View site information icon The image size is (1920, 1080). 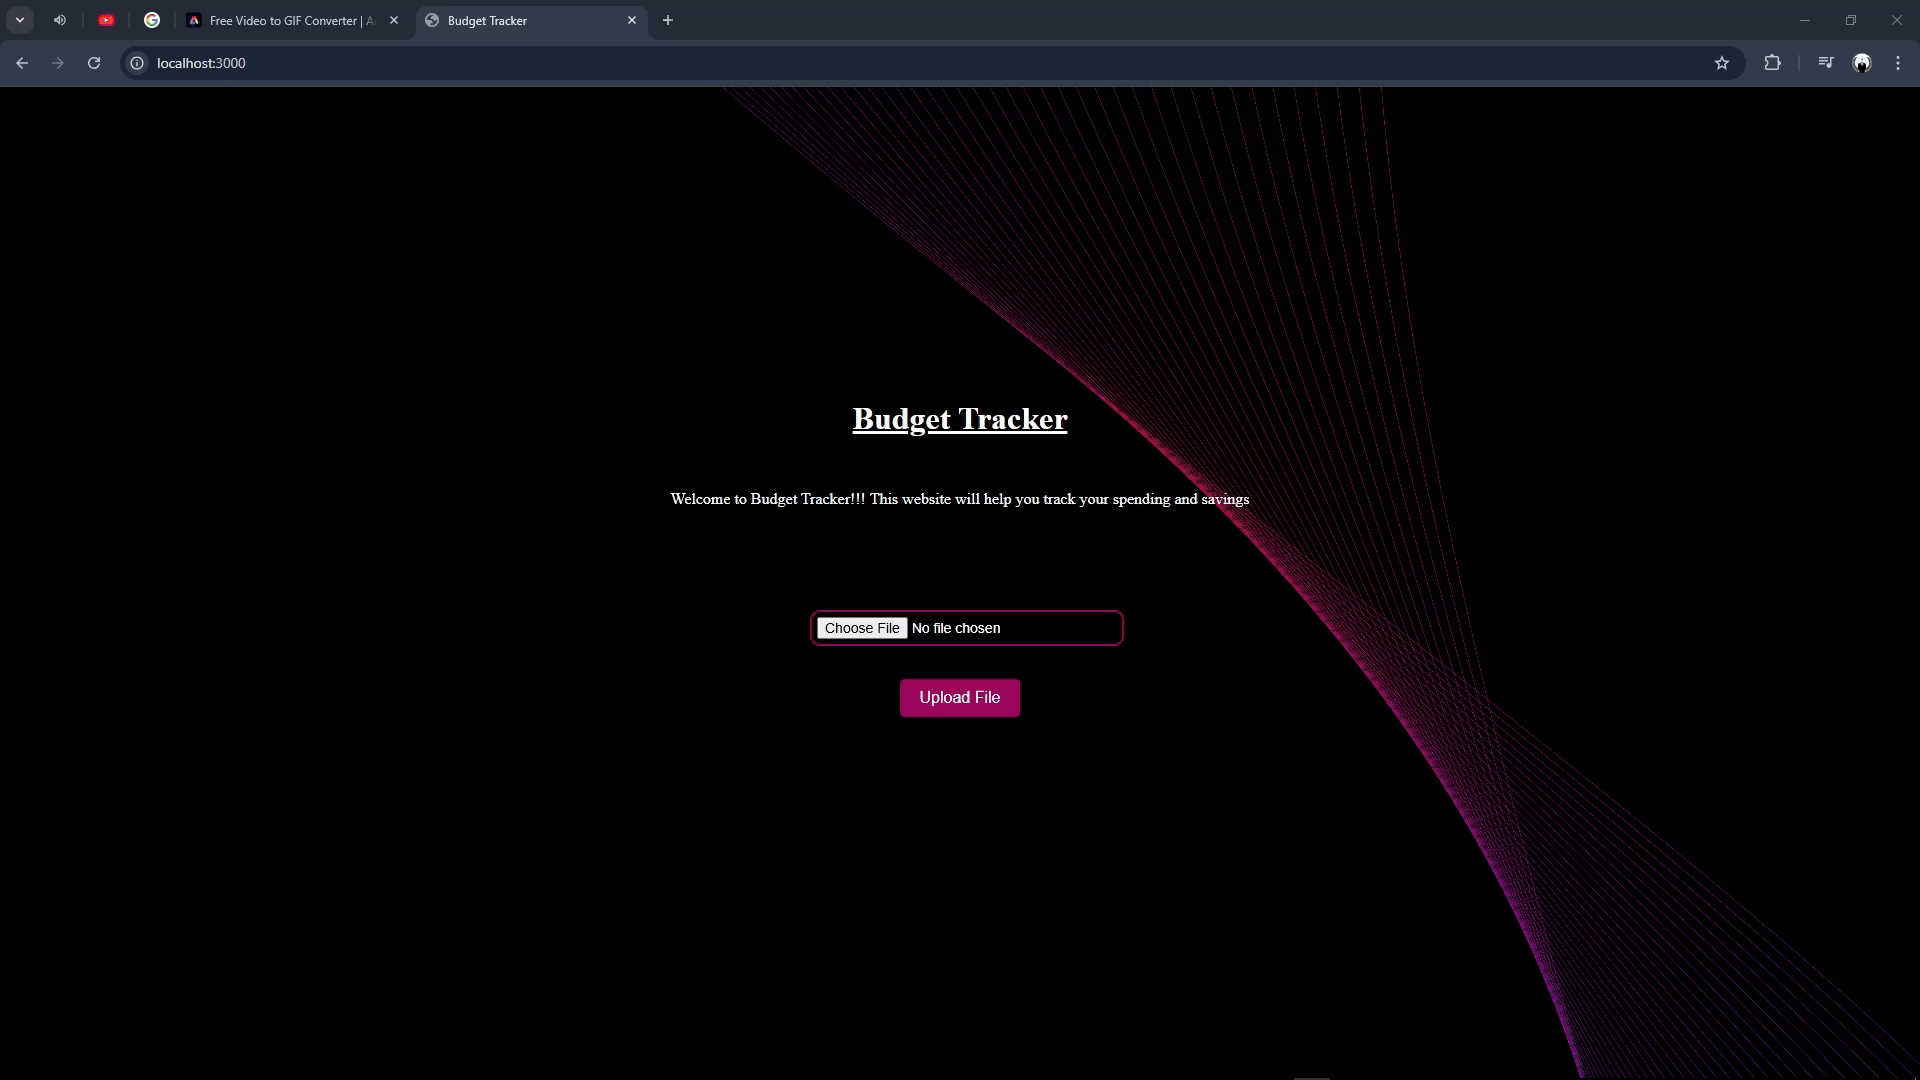coord(137,63)
